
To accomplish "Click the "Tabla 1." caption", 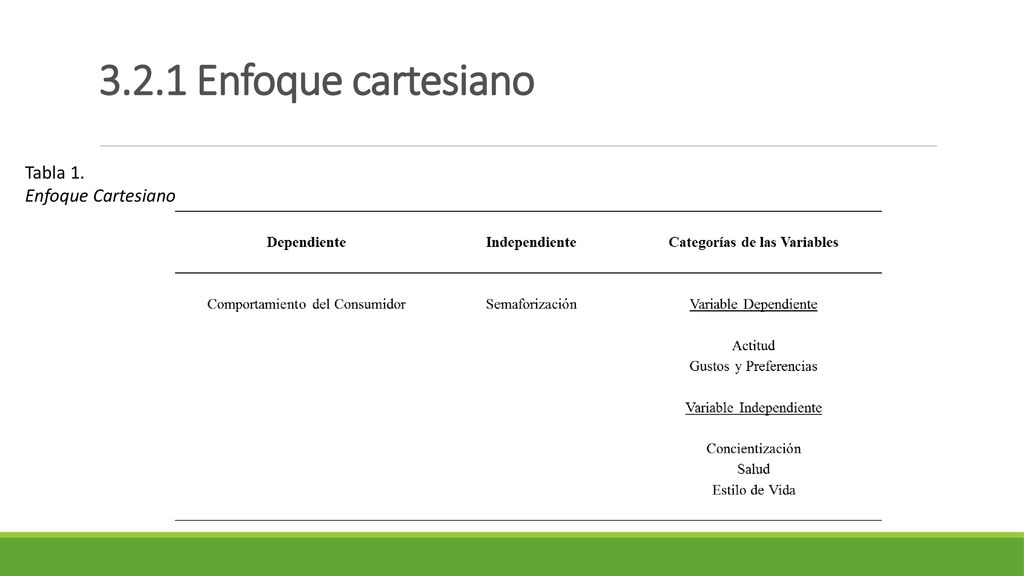I will click(55, 172).
